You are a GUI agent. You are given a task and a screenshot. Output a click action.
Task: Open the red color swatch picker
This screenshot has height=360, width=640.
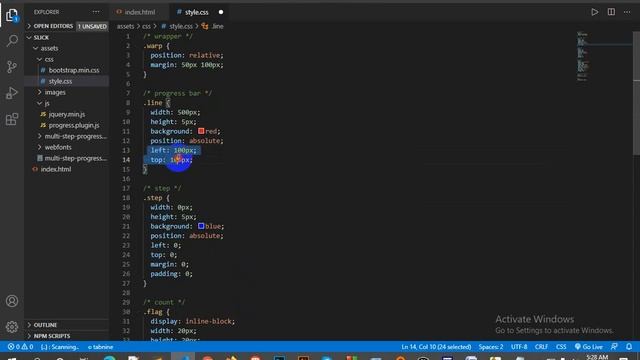point(201,131)
